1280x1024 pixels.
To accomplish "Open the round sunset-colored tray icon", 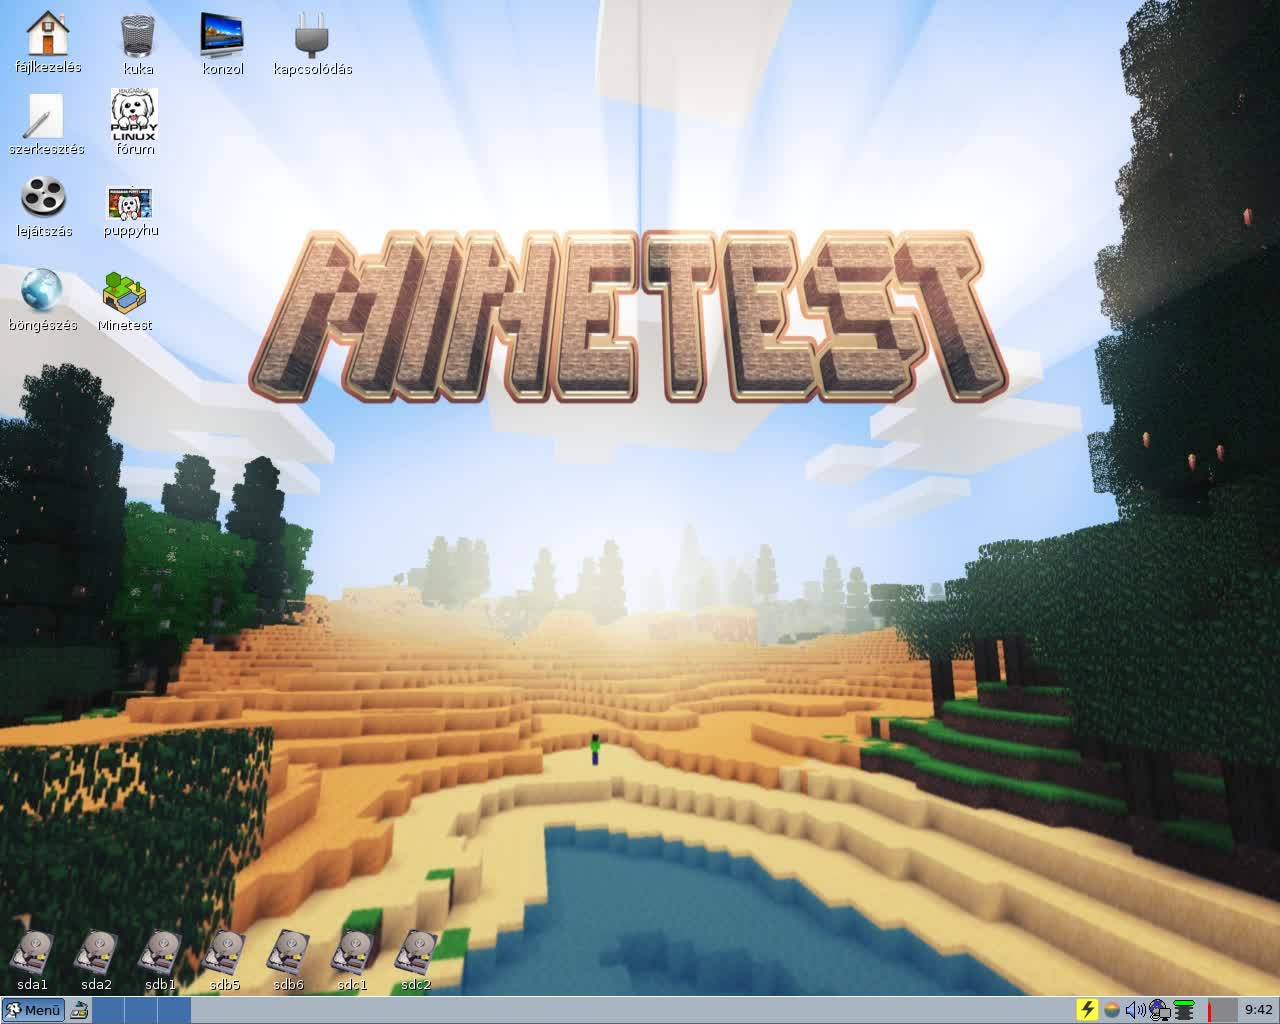I will click(x=1111, y=1010).
